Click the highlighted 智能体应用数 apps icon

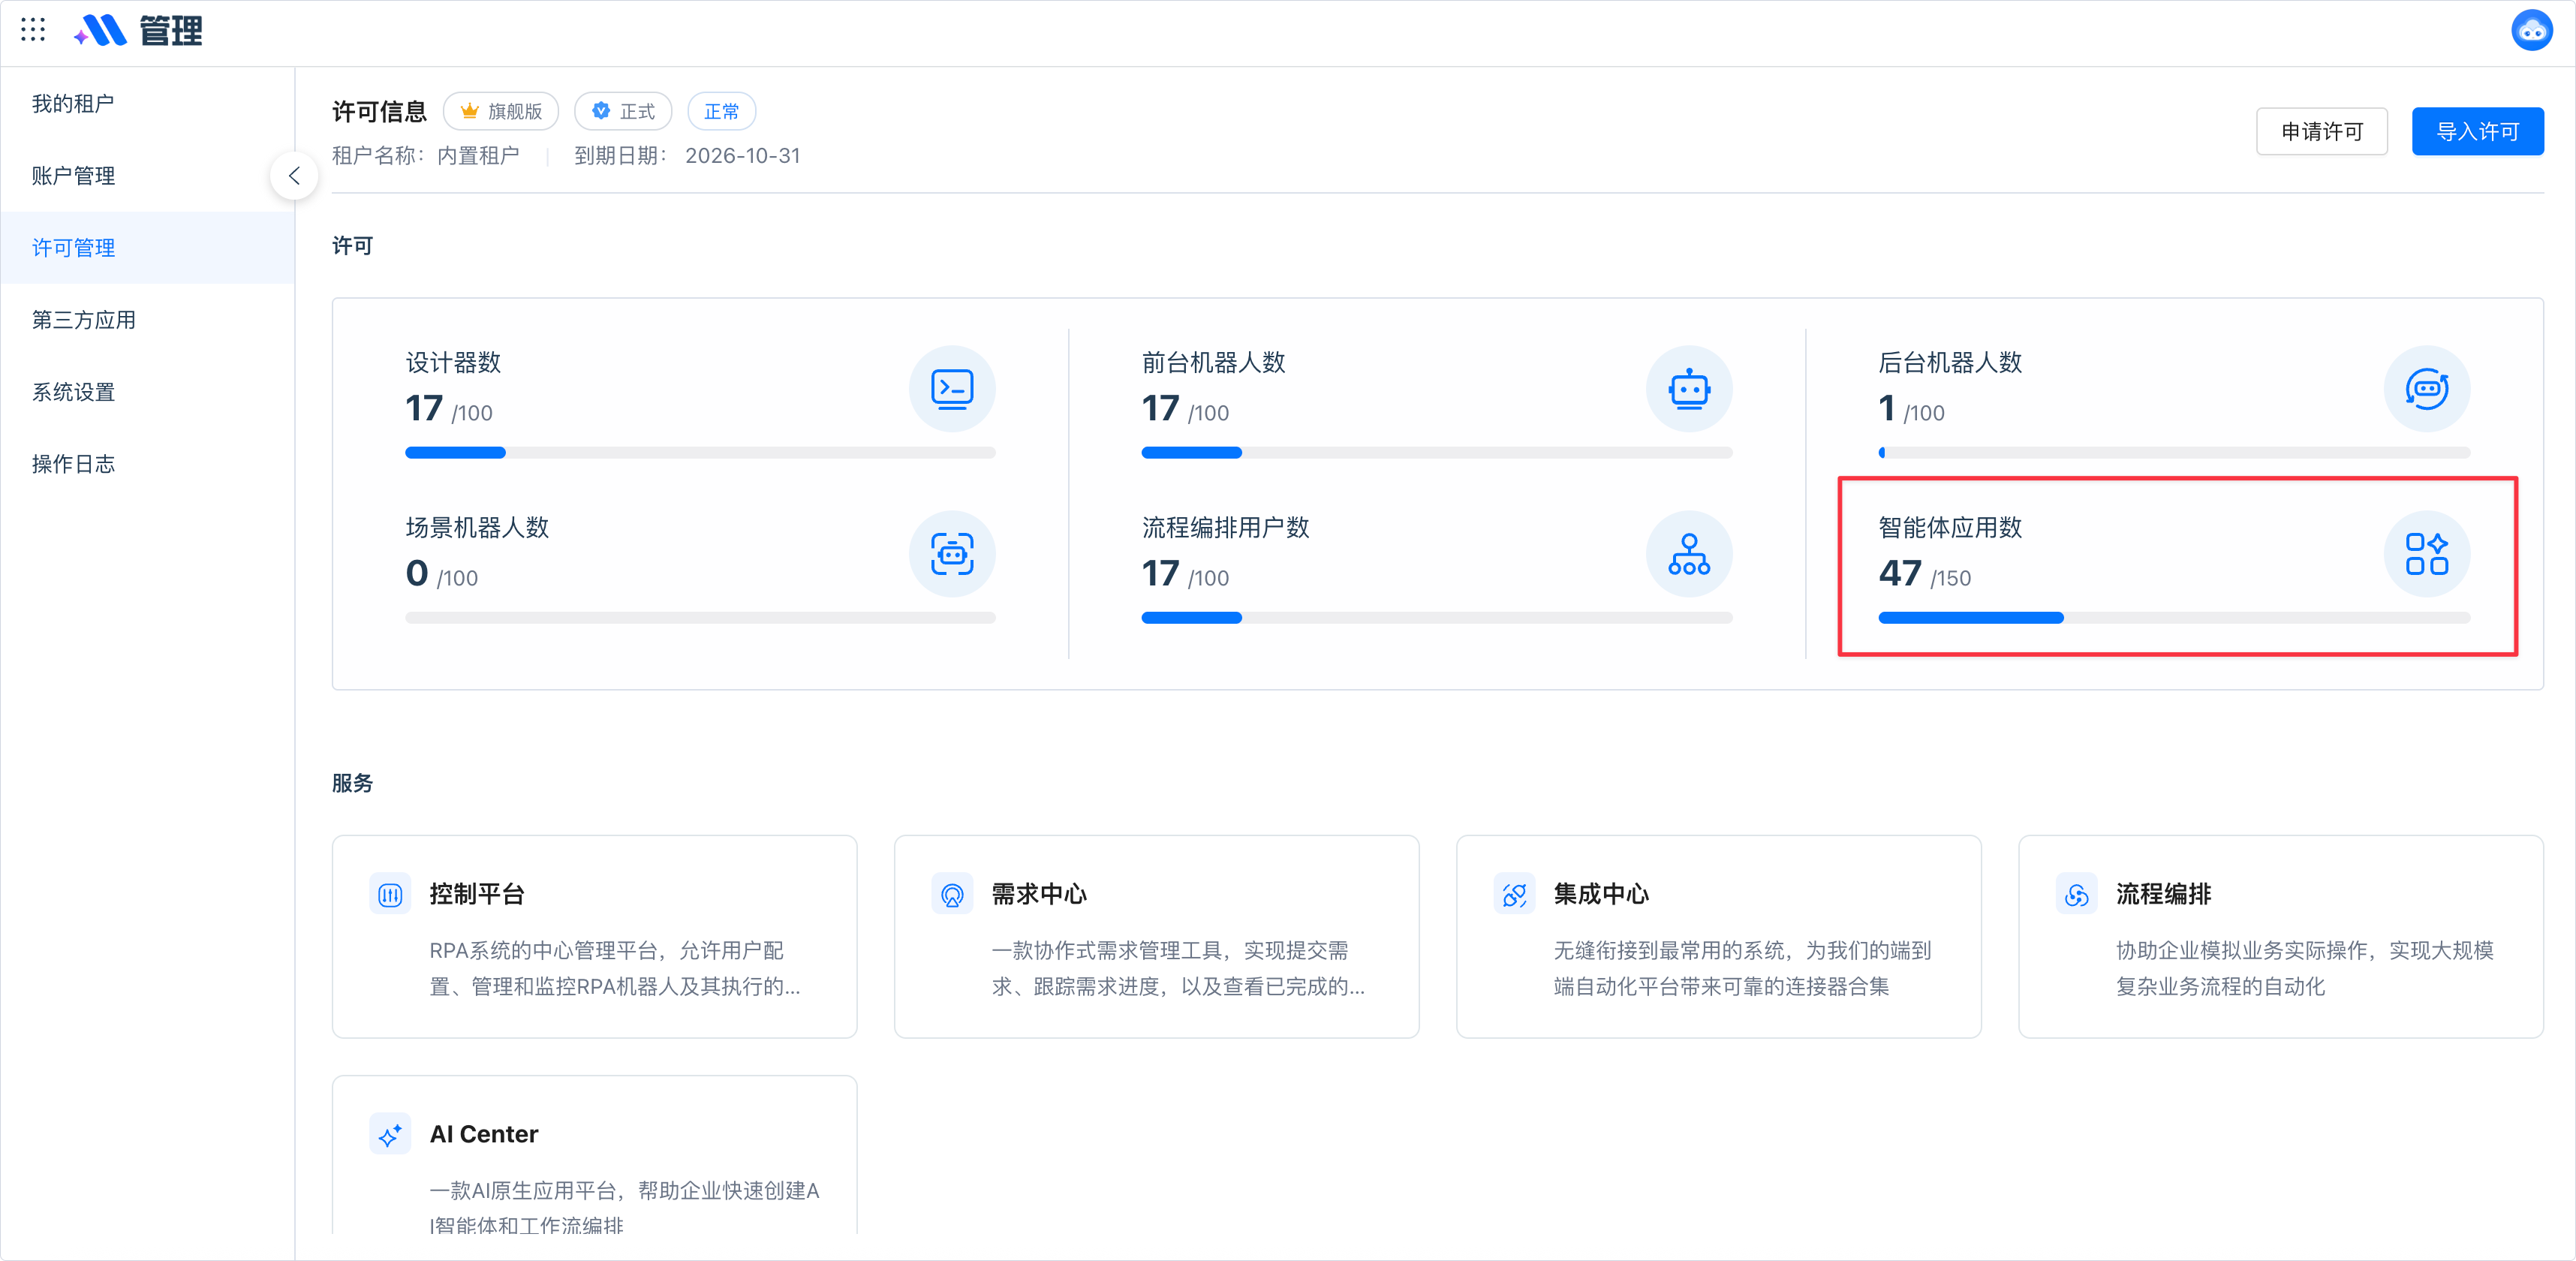[2426, 554]
